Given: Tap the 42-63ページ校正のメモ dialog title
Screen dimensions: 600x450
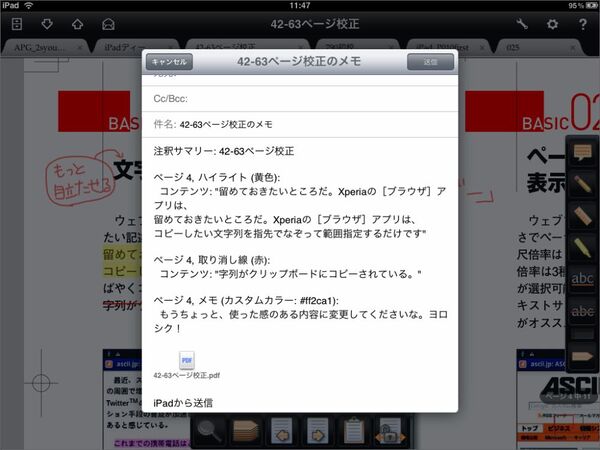Looking at the screenshot, I should 299,61.
